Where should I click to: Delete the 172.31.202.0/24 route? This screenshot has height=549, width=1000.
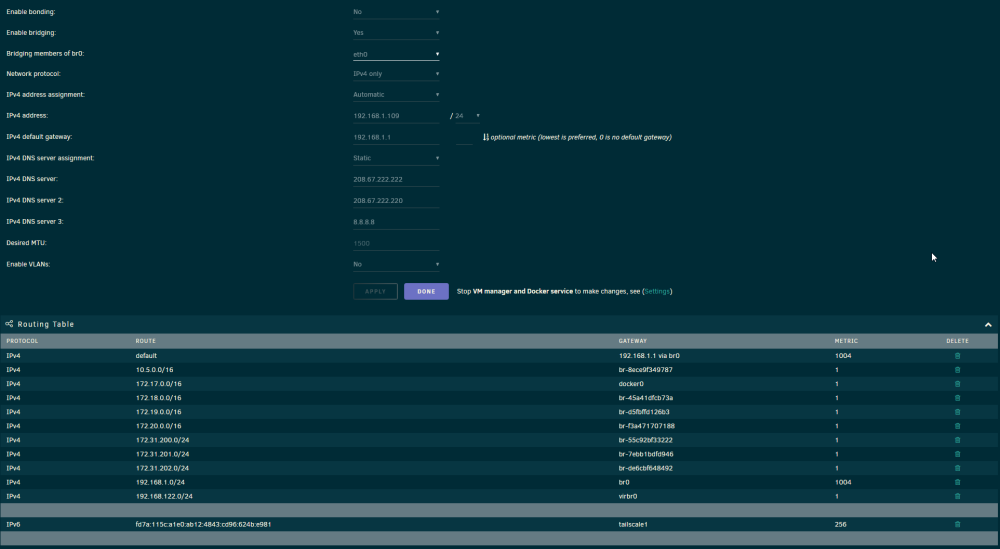coord(957,468)
